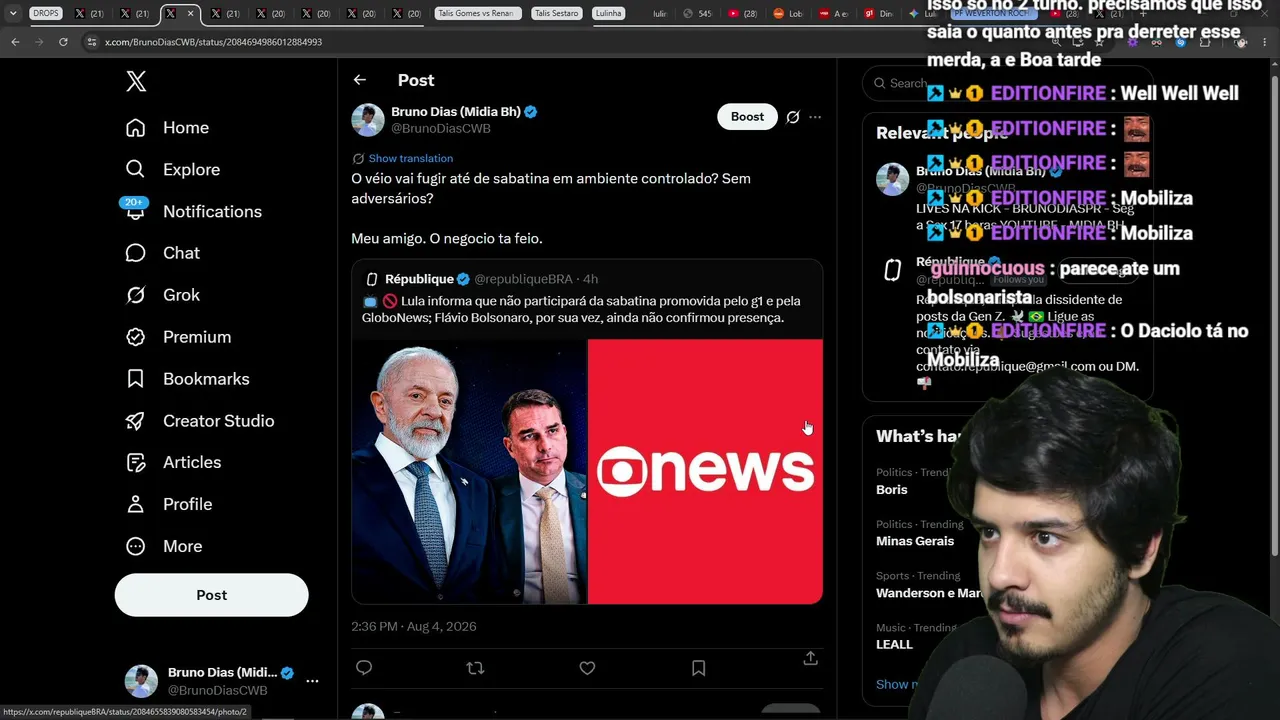Open the LEALL trending topic
1280x720 pixels.
[x=894, y=645]
